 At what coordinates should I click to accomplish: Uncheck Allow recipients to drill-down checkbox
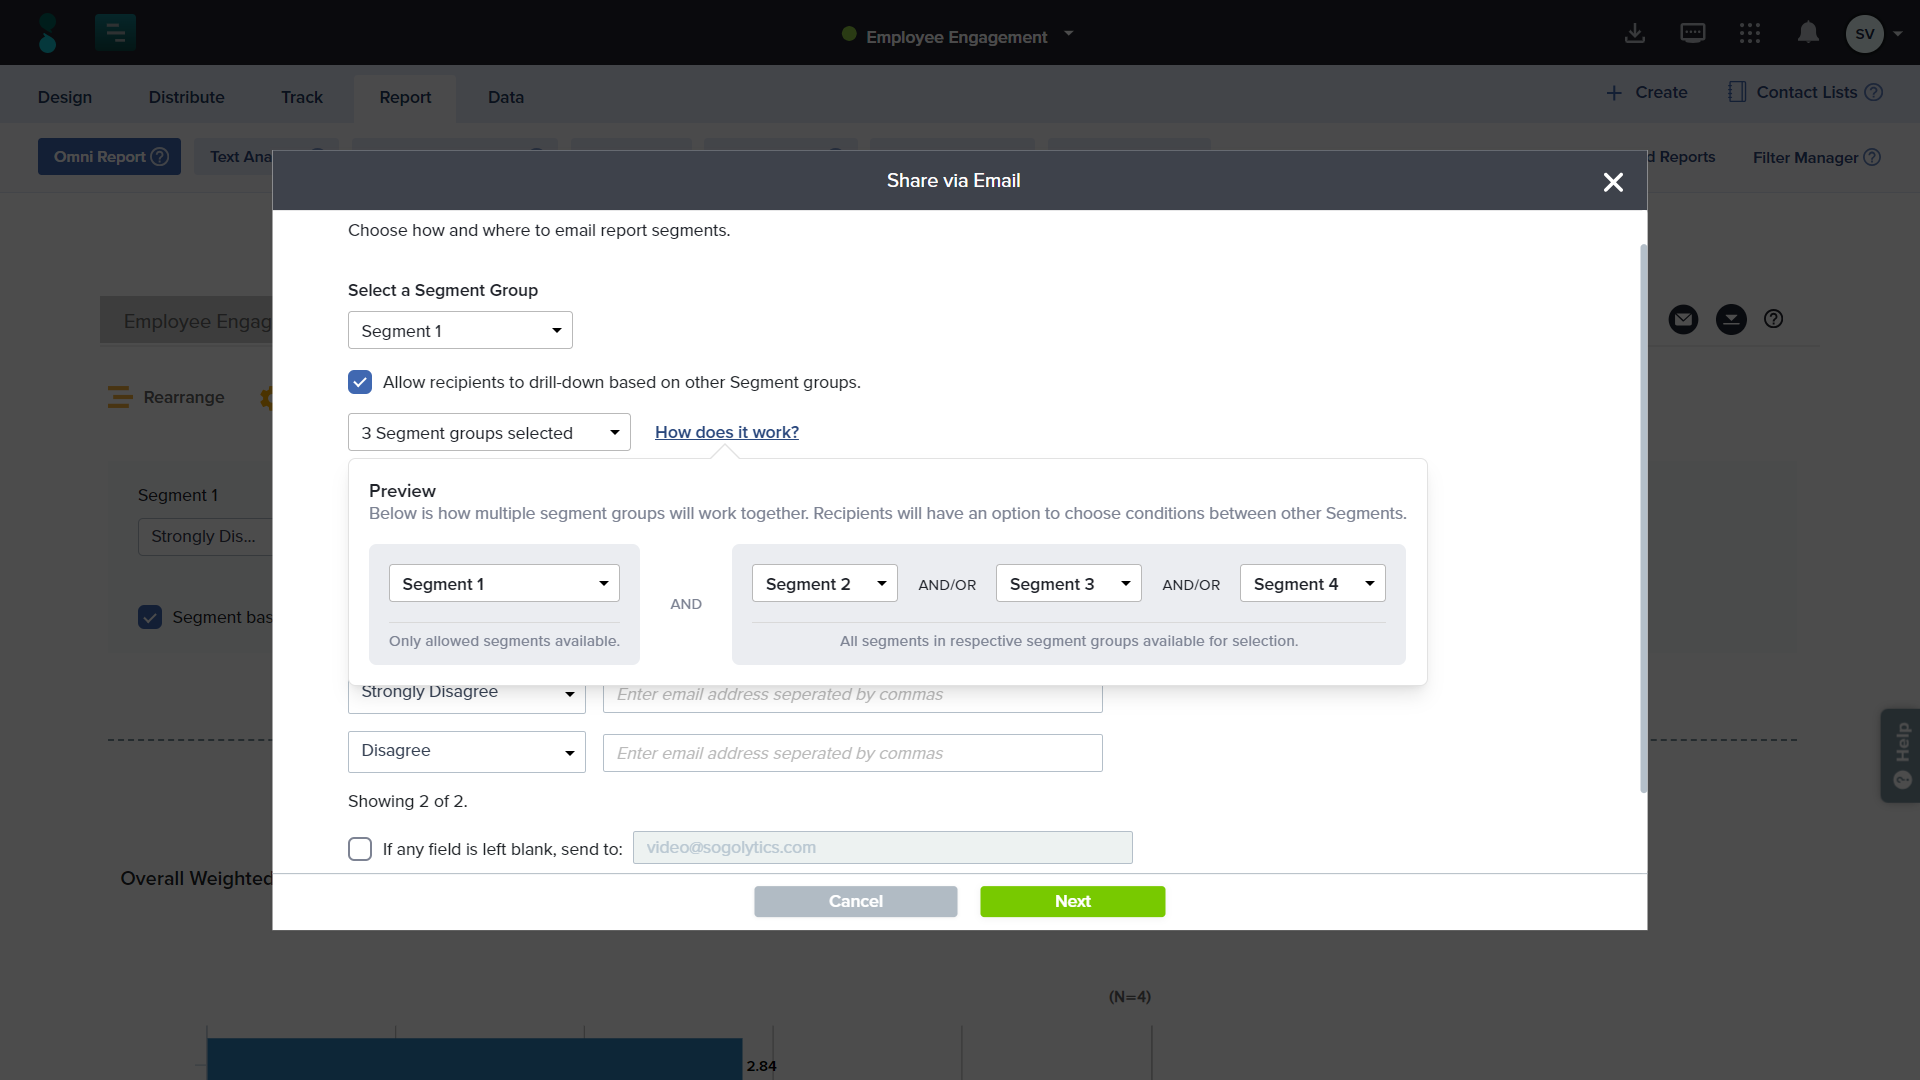pos(360,382)
